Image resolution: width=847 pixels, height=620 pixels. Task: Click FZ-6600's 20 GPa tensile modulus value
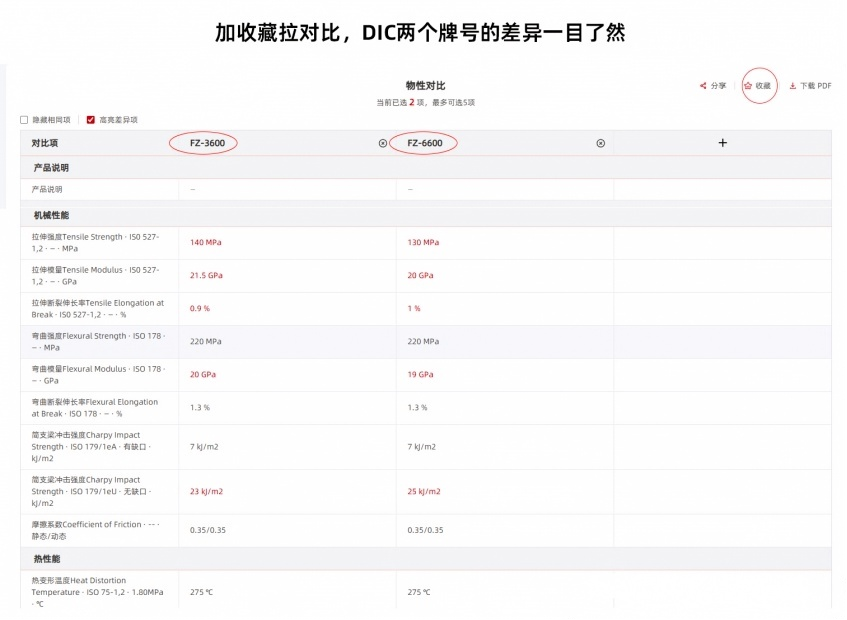(x=420, y=275)
